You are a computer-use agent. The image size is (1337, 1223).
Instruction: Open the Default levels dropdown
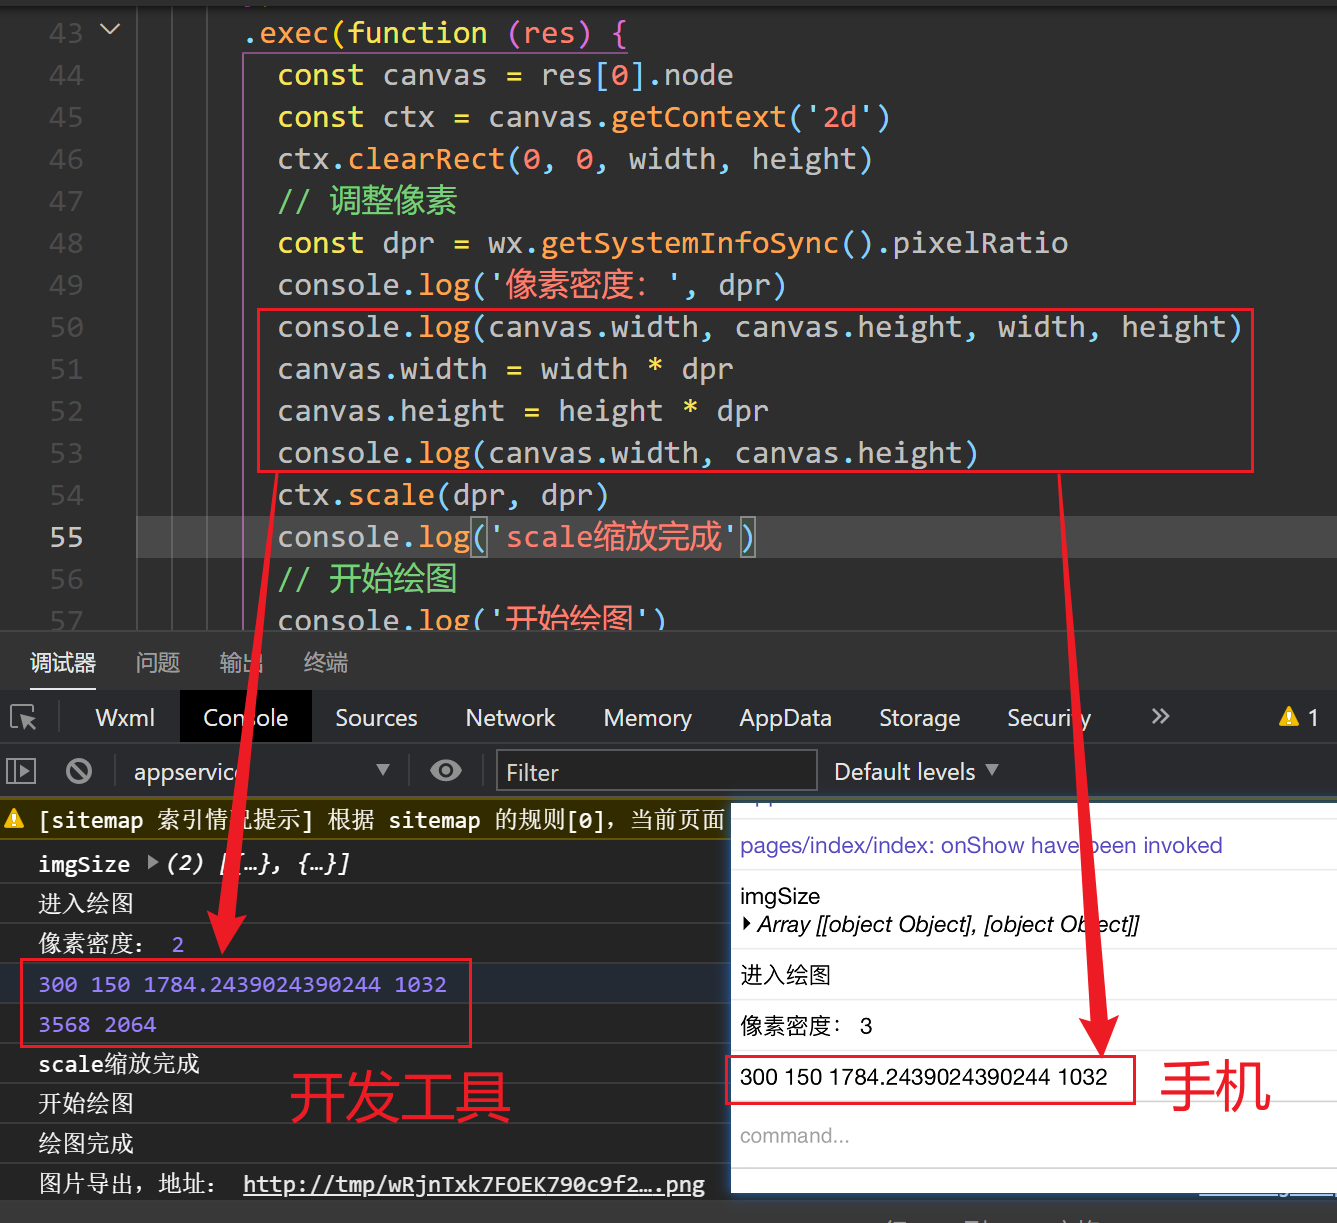coord(916,771)
